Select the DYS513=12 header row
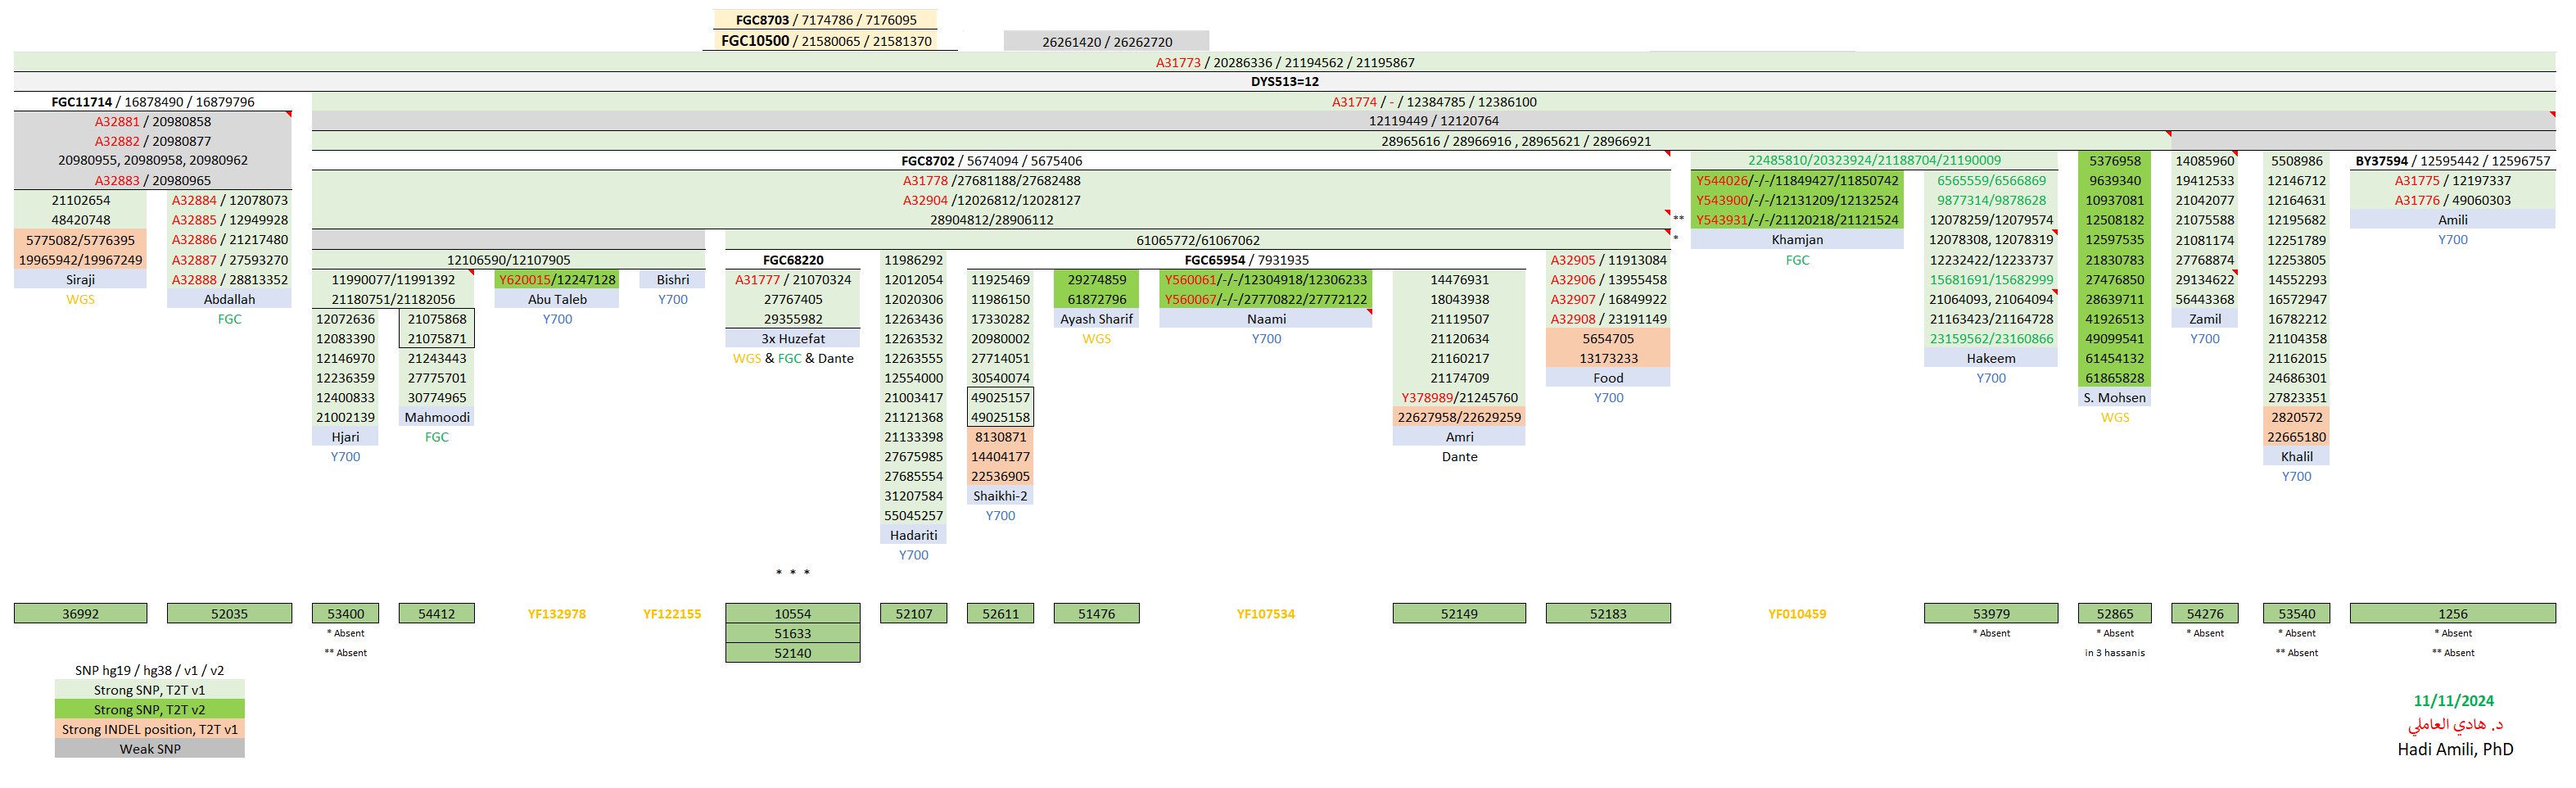The image size is (2576, 788). coord(1284,82)
